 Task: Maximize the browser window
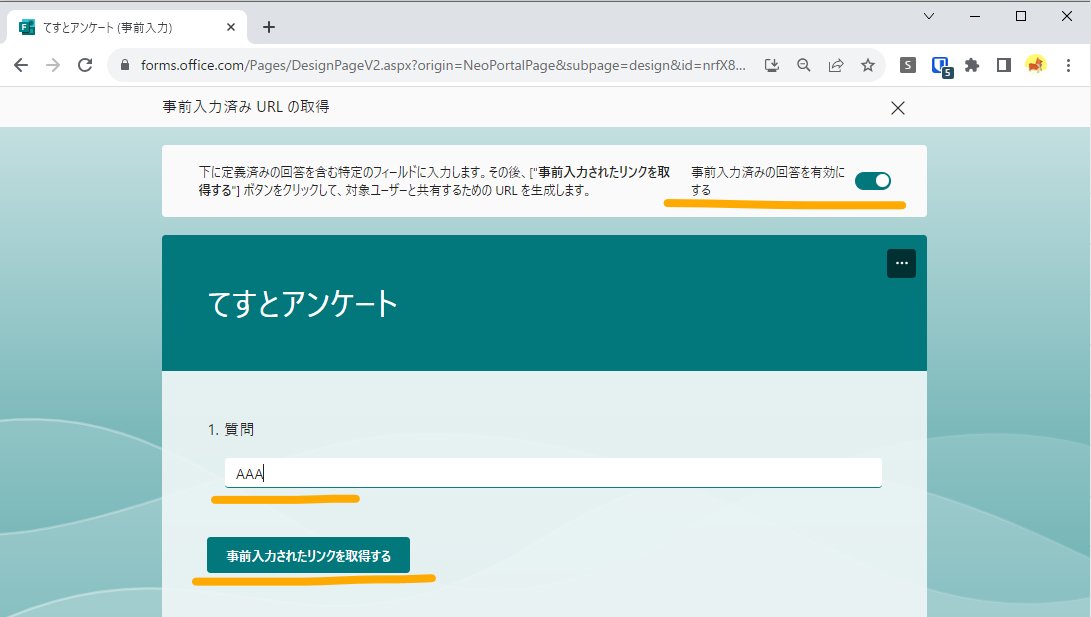click(x=1021, y=16)
